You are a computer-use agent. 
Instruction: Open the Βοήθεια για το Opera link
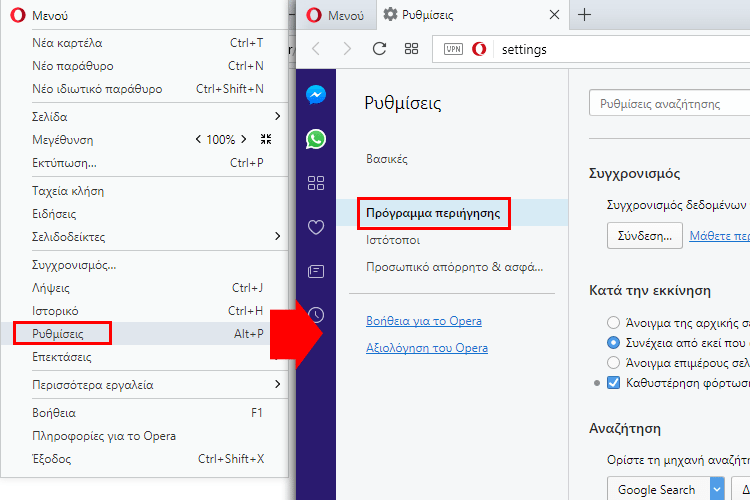pos(424,321)
